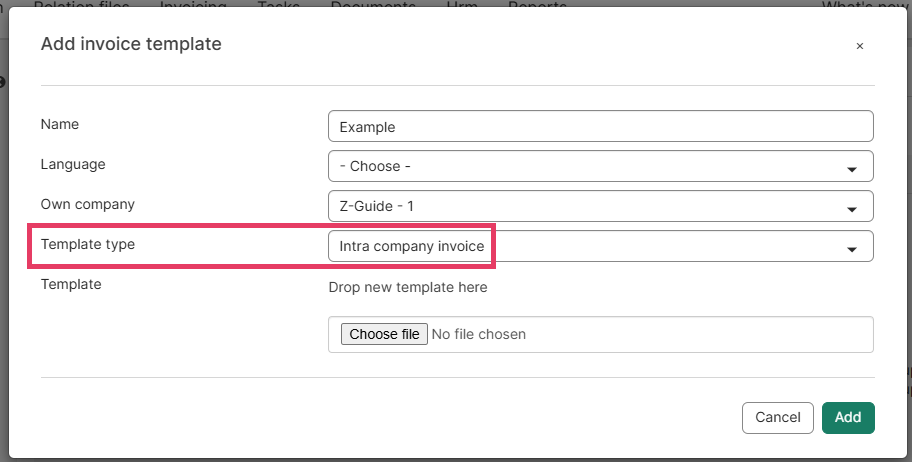The width and height of the screenshot is (912, 462).
Task: Click the 'Drop new template here' text
Action: click(408, 288)
